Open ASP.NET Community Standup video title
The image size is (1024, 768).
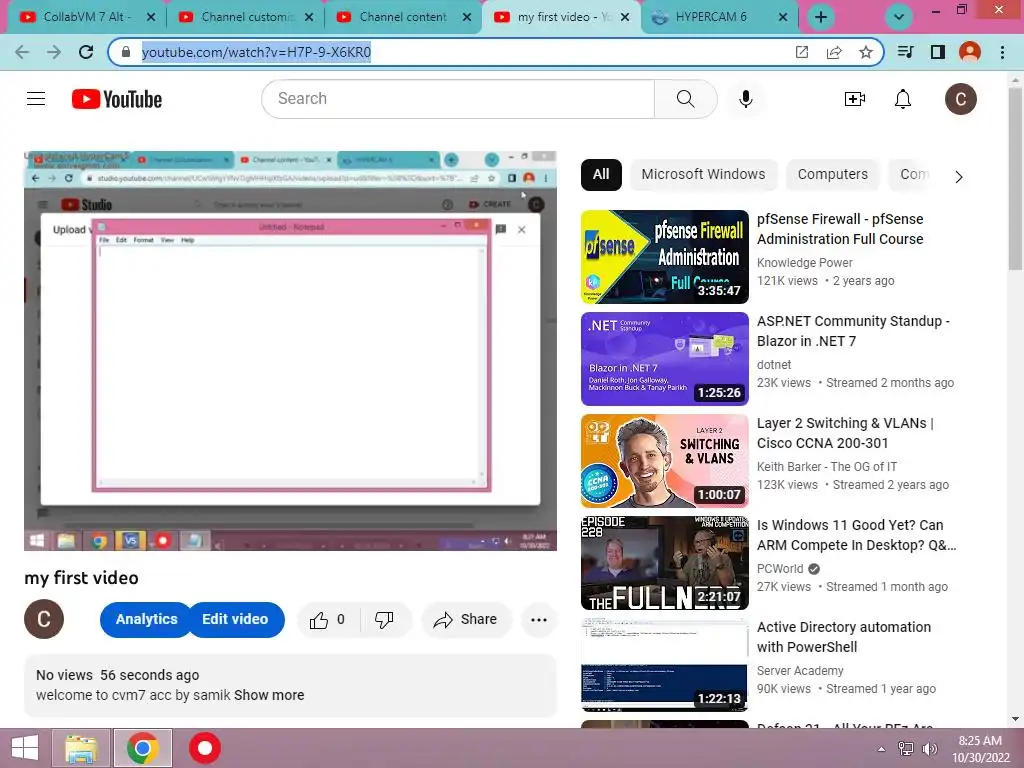pos(853,331)
